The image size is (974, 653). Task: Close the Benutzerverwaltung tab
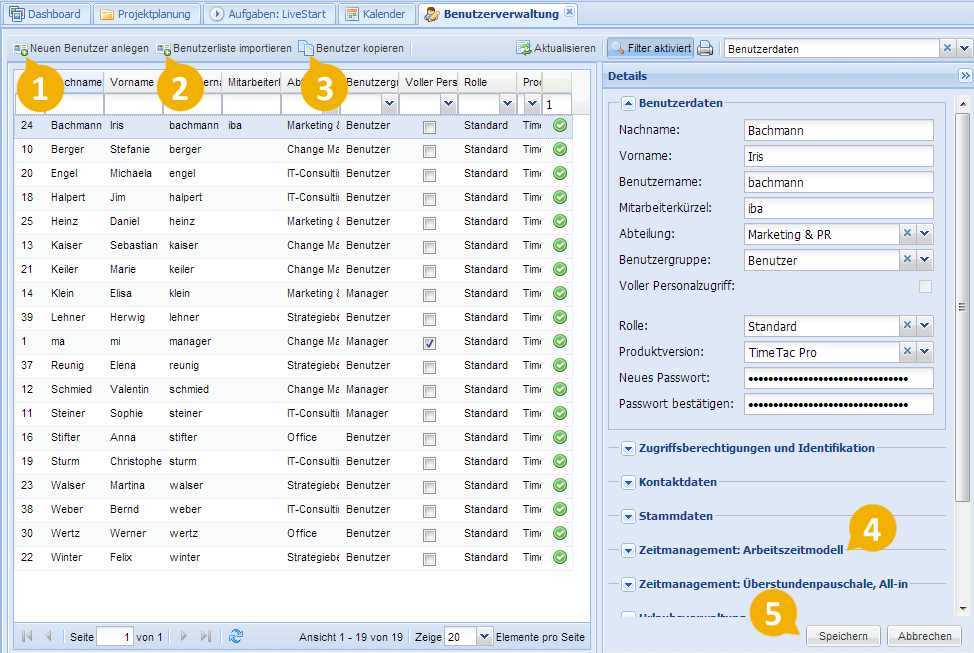569,12
